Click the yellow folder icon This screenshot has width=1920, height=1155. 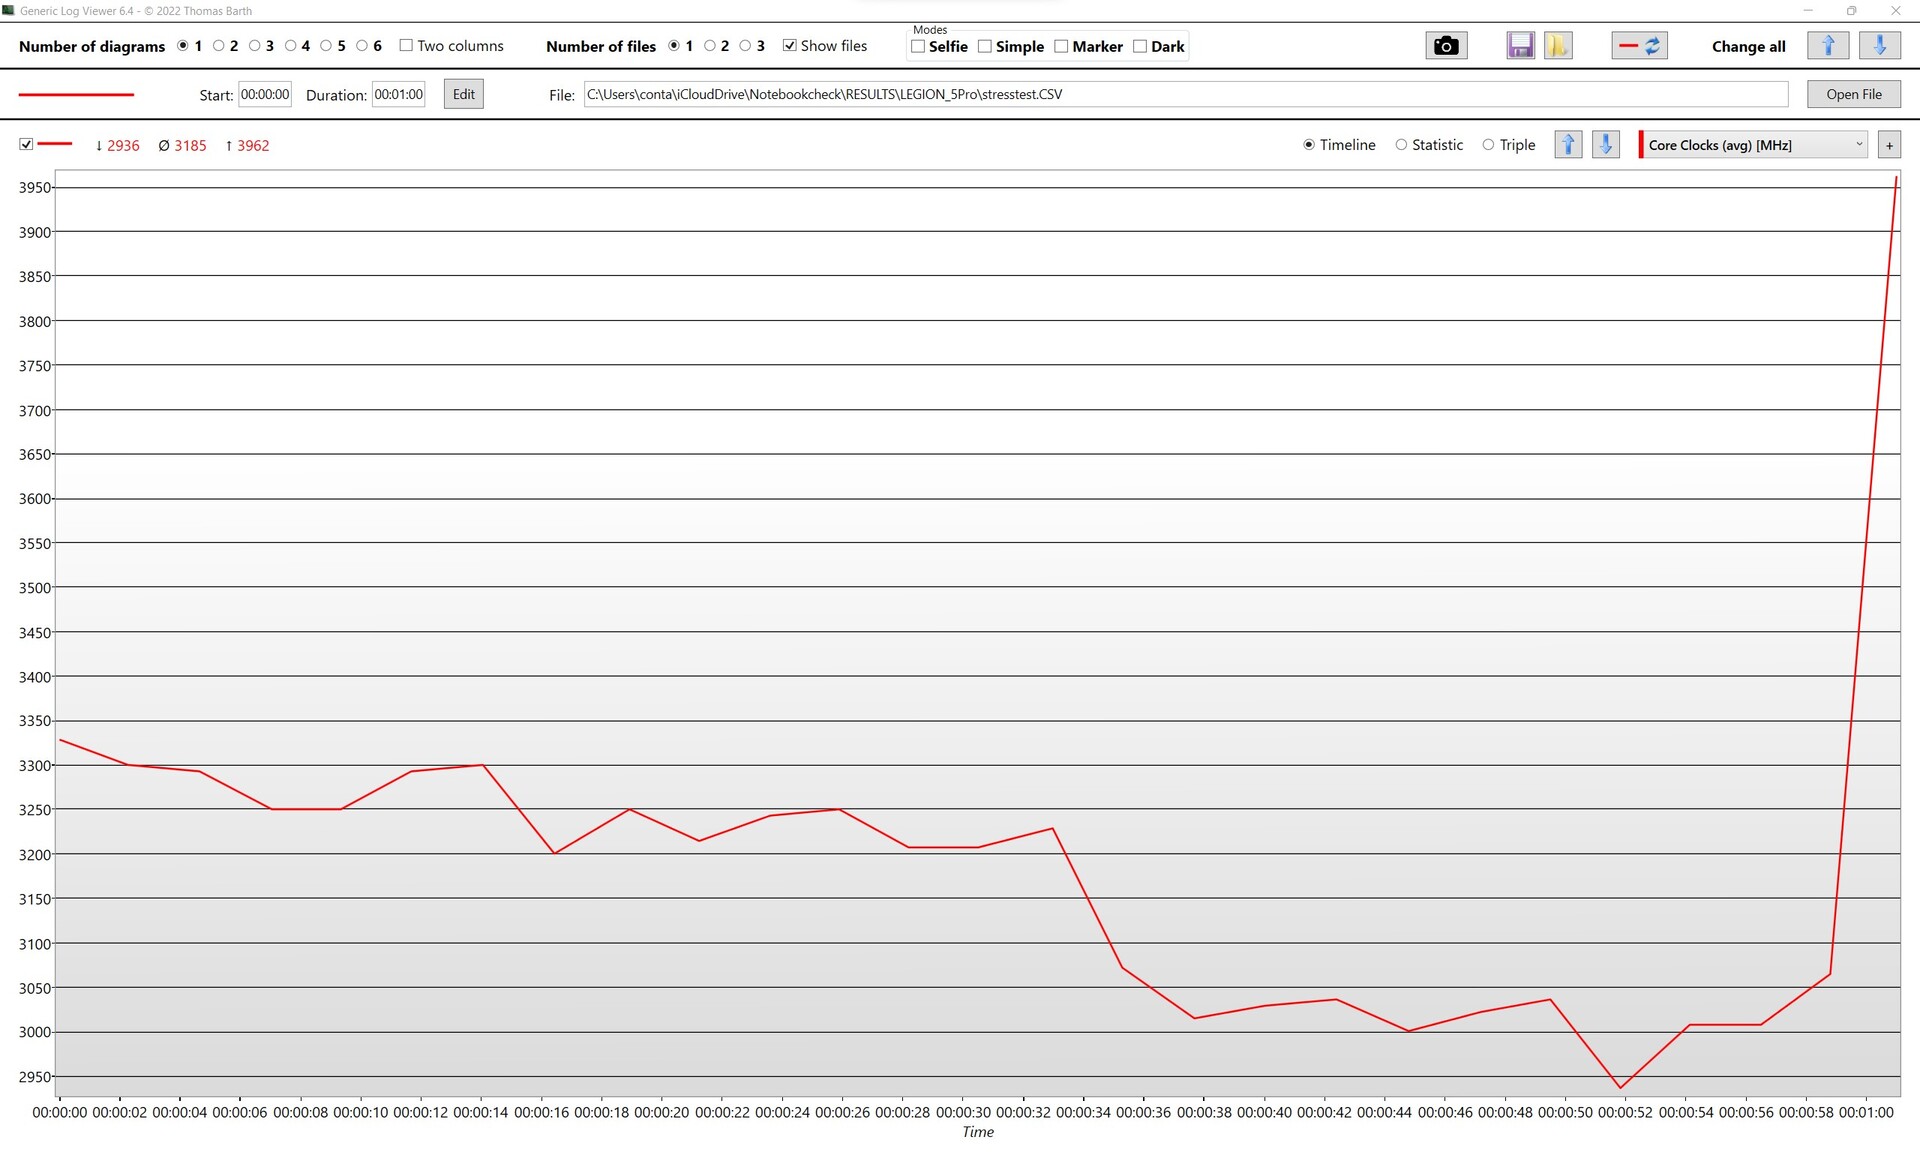point(1558,46)
